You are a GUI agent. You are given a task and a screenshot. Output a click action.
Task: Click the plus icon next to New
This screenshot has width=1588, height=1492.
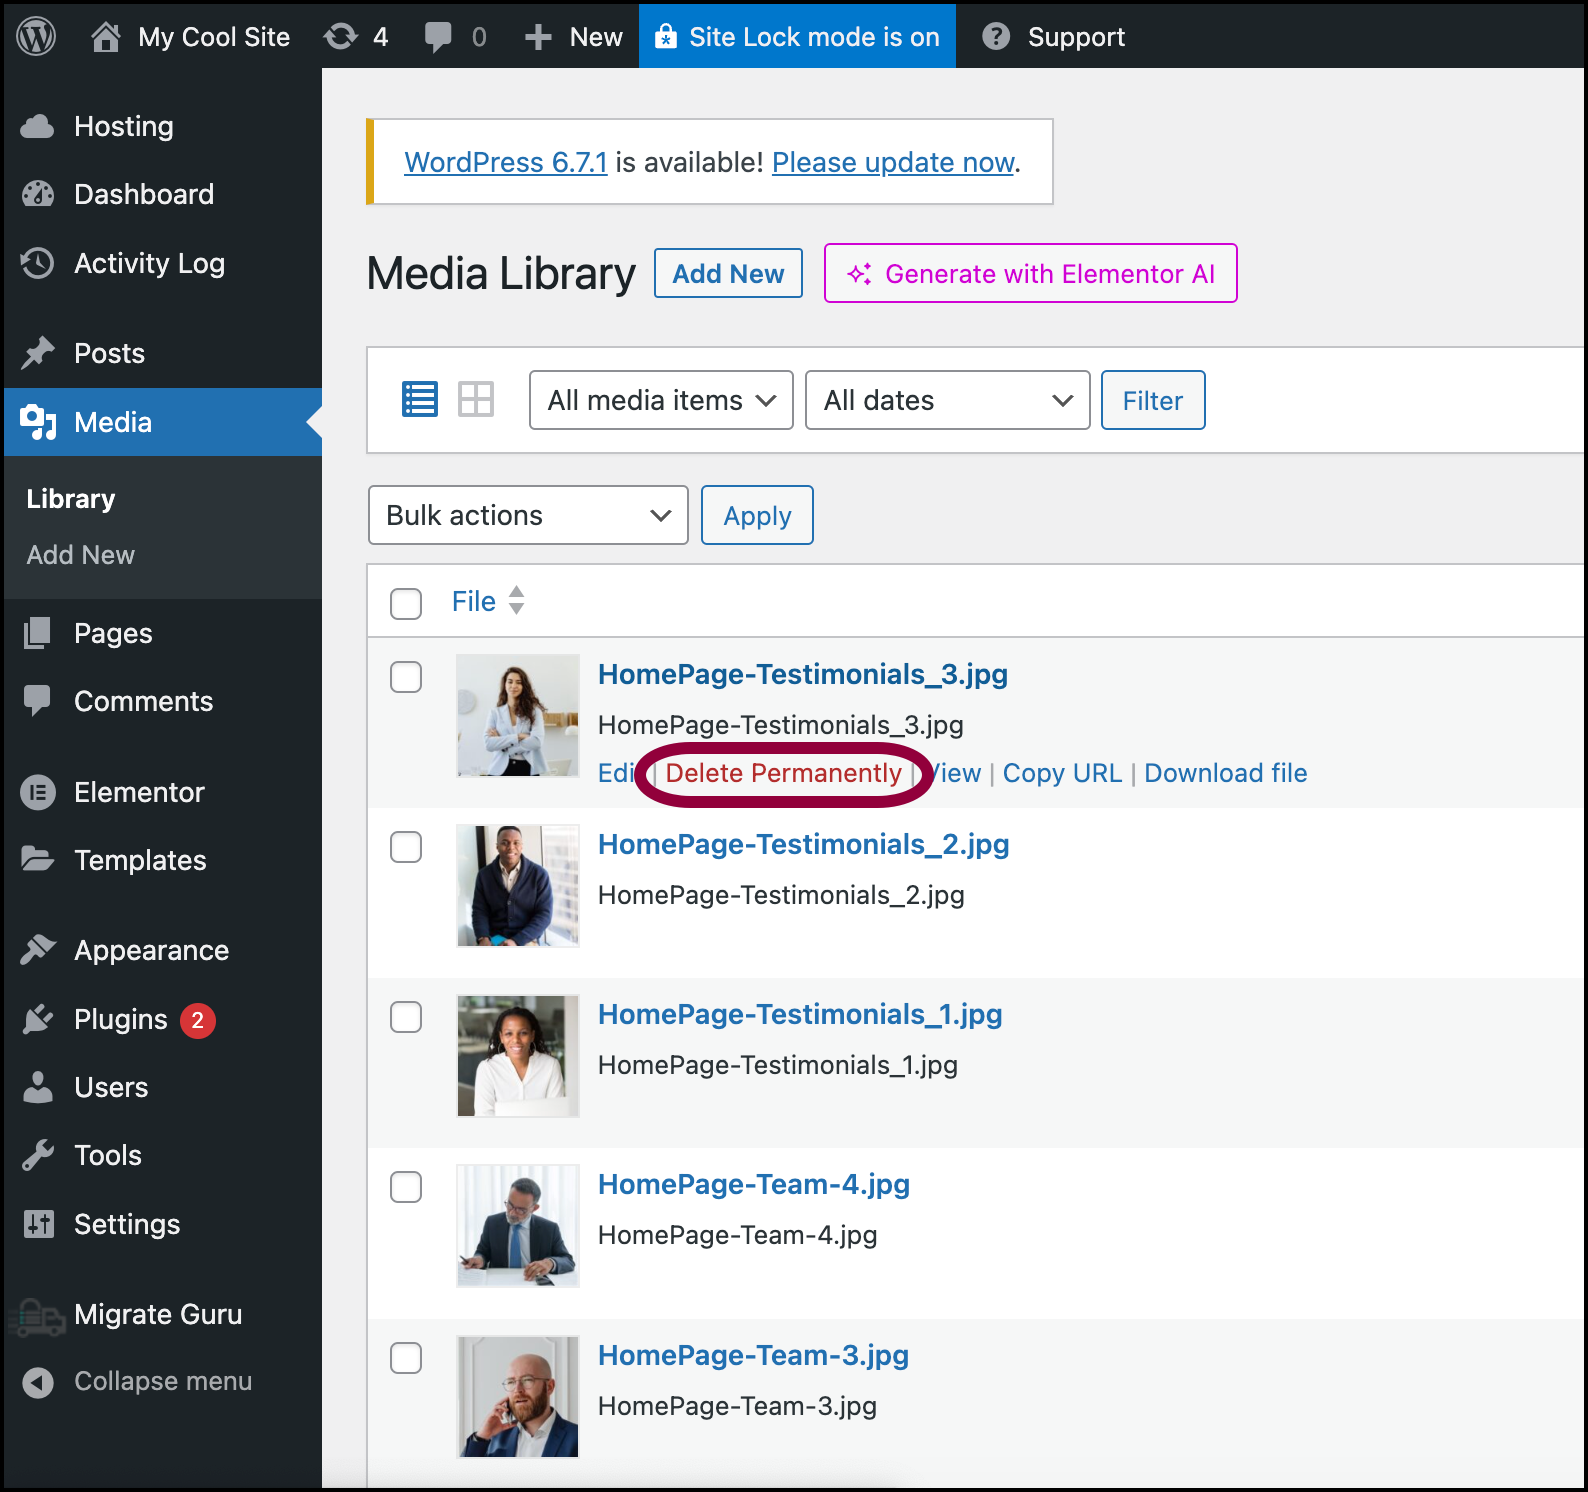pos(538,37)
